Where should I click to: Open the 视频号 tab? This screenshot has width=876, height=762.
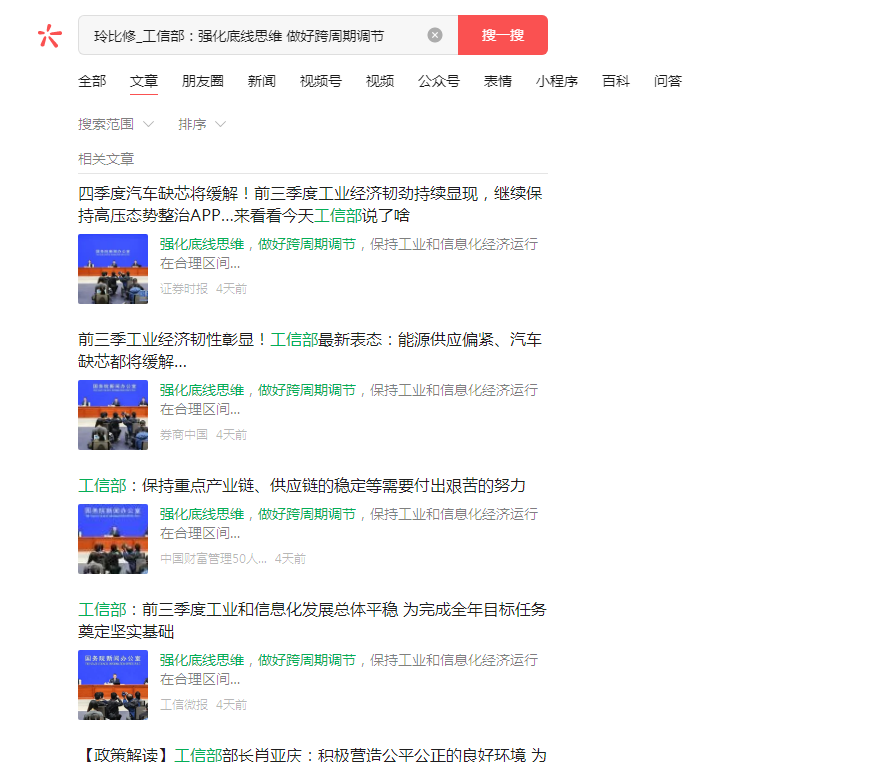coord(321,81)
